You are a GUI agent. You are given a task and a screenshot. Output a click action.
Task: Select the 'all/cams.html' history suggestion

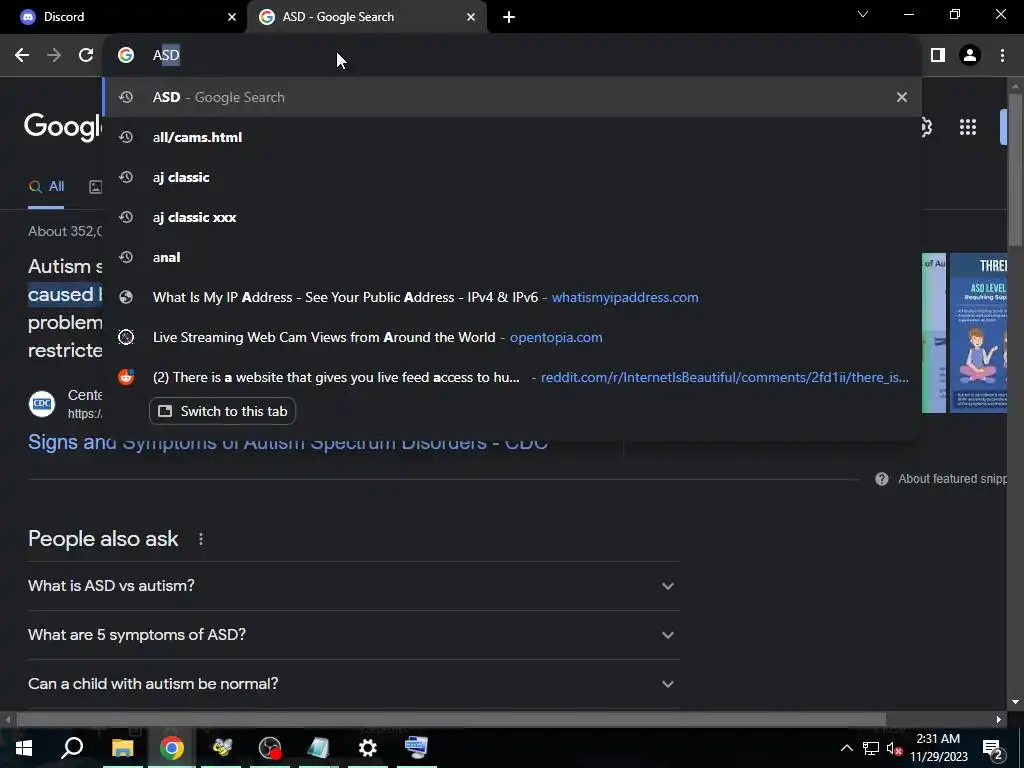[x=512, y=137]
